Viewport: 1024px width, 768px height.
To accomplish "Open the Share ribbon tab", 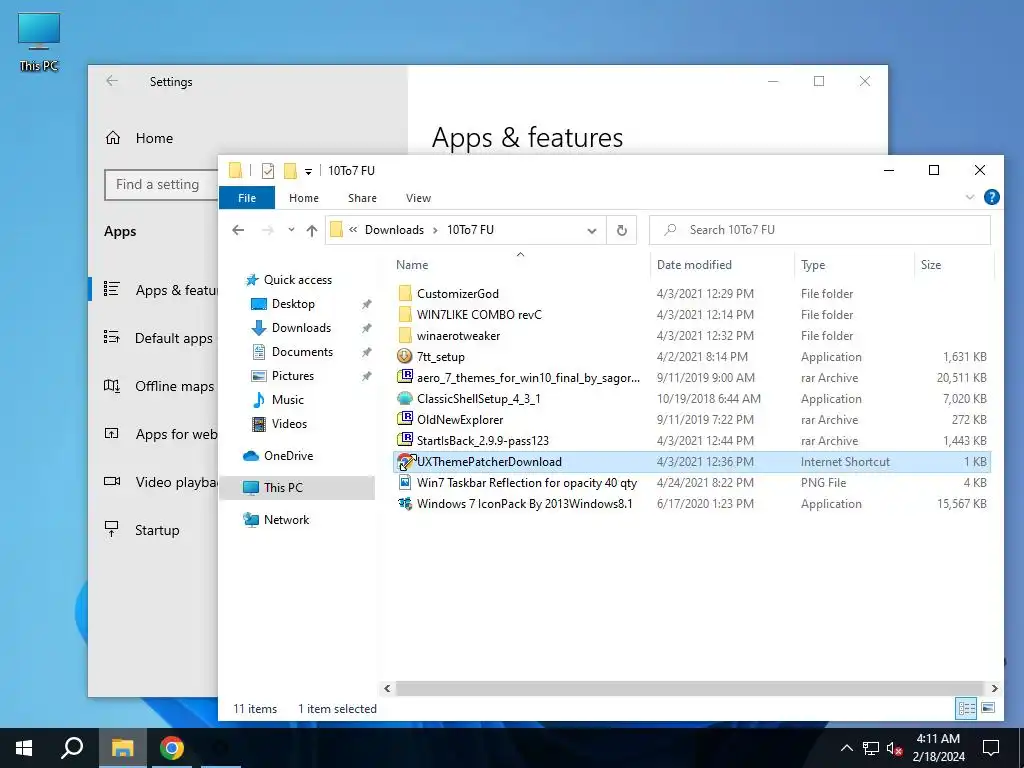I will click(x=362, y=198).
